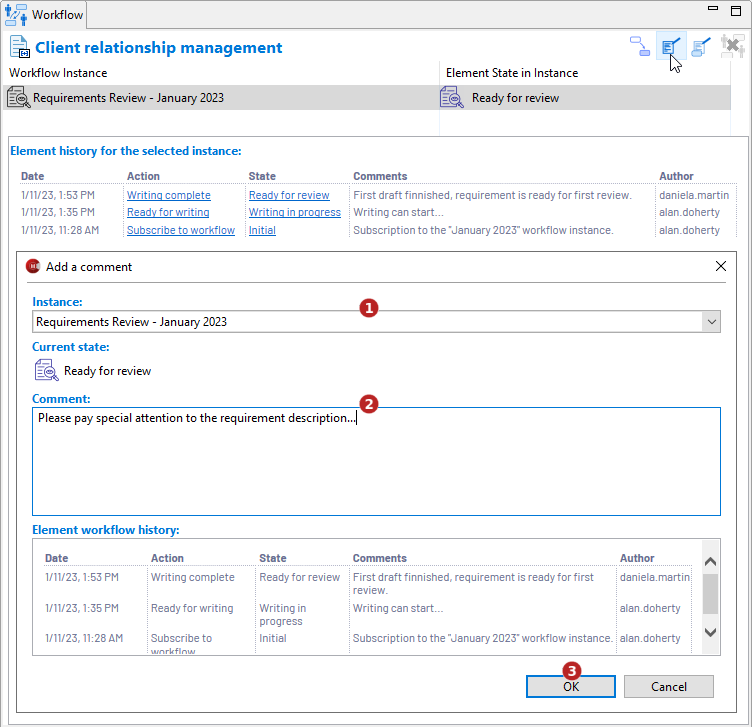Click inside the Comment text area
This screenshot has width=752, height=727.
coord(376,462)
